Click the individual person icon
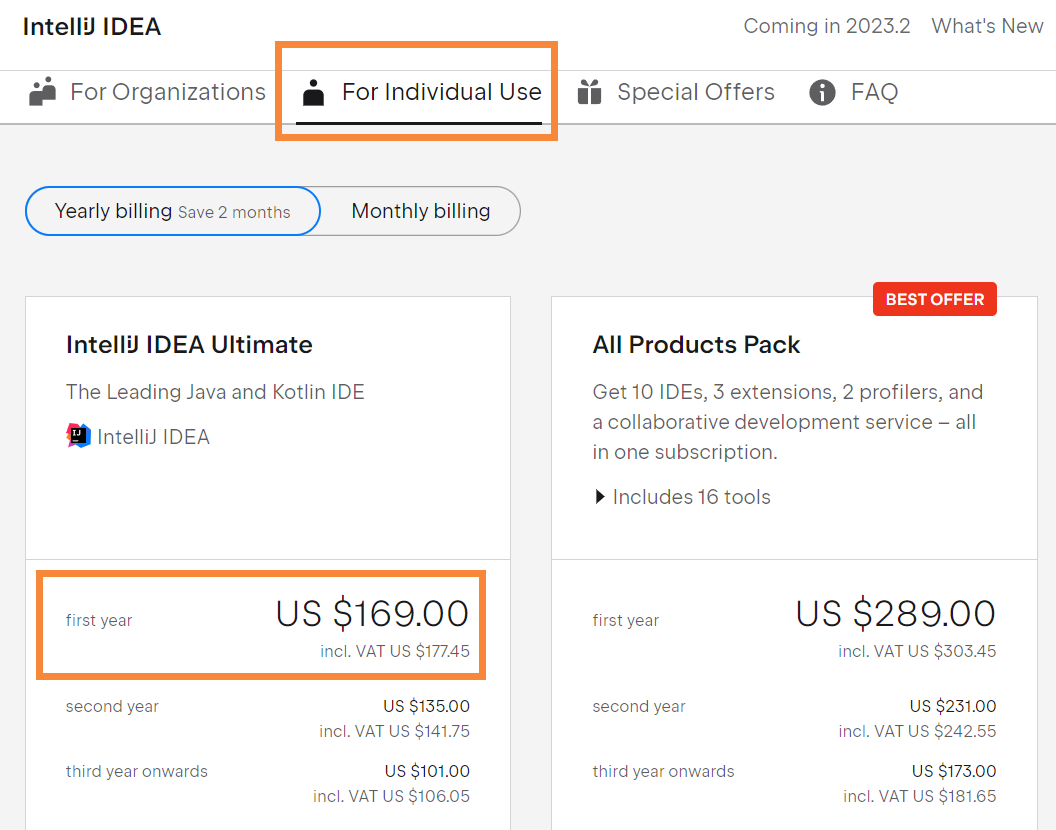 (x=313, y=92)
